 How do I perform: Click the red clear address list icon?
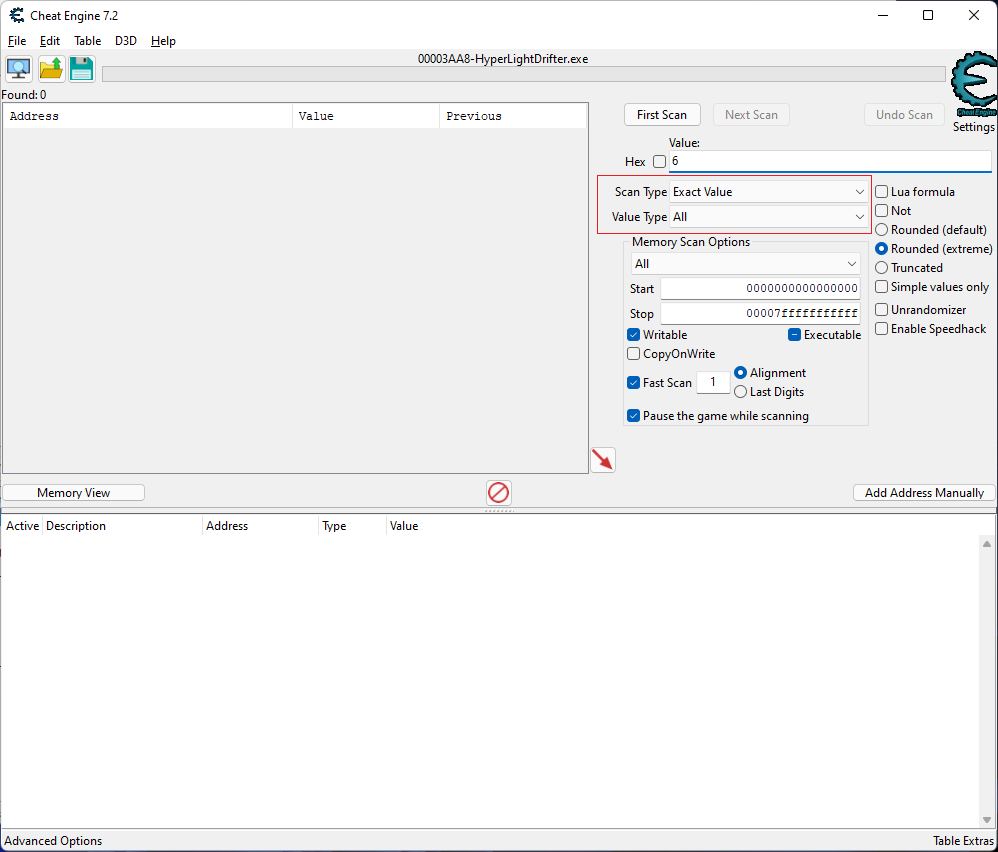498,492
